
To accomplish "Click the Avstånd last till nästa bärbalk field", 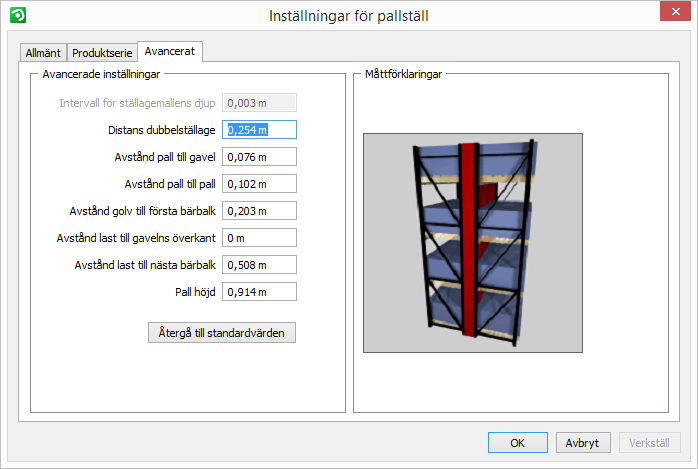I will (x=260, y=265).
